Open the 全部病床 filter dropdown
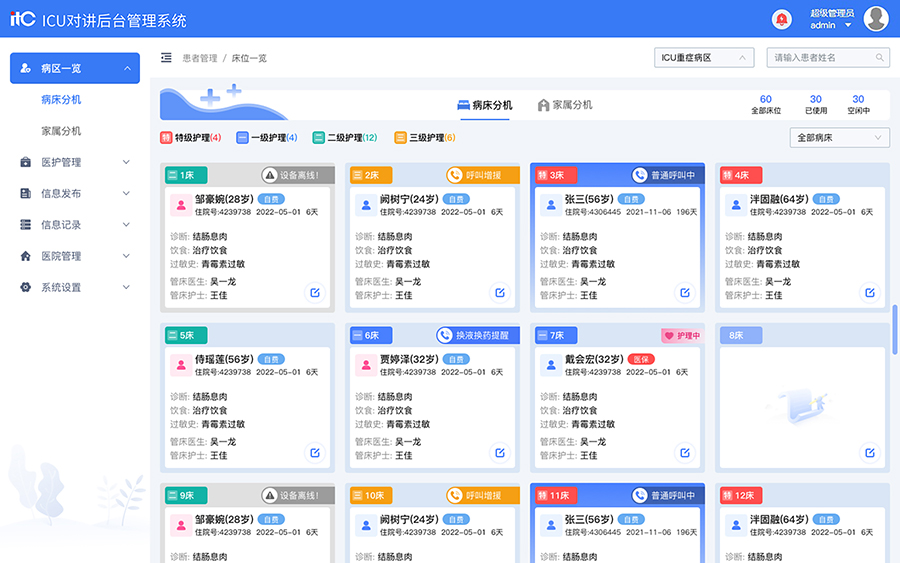 pyautogui.click(x=839, y=138)
